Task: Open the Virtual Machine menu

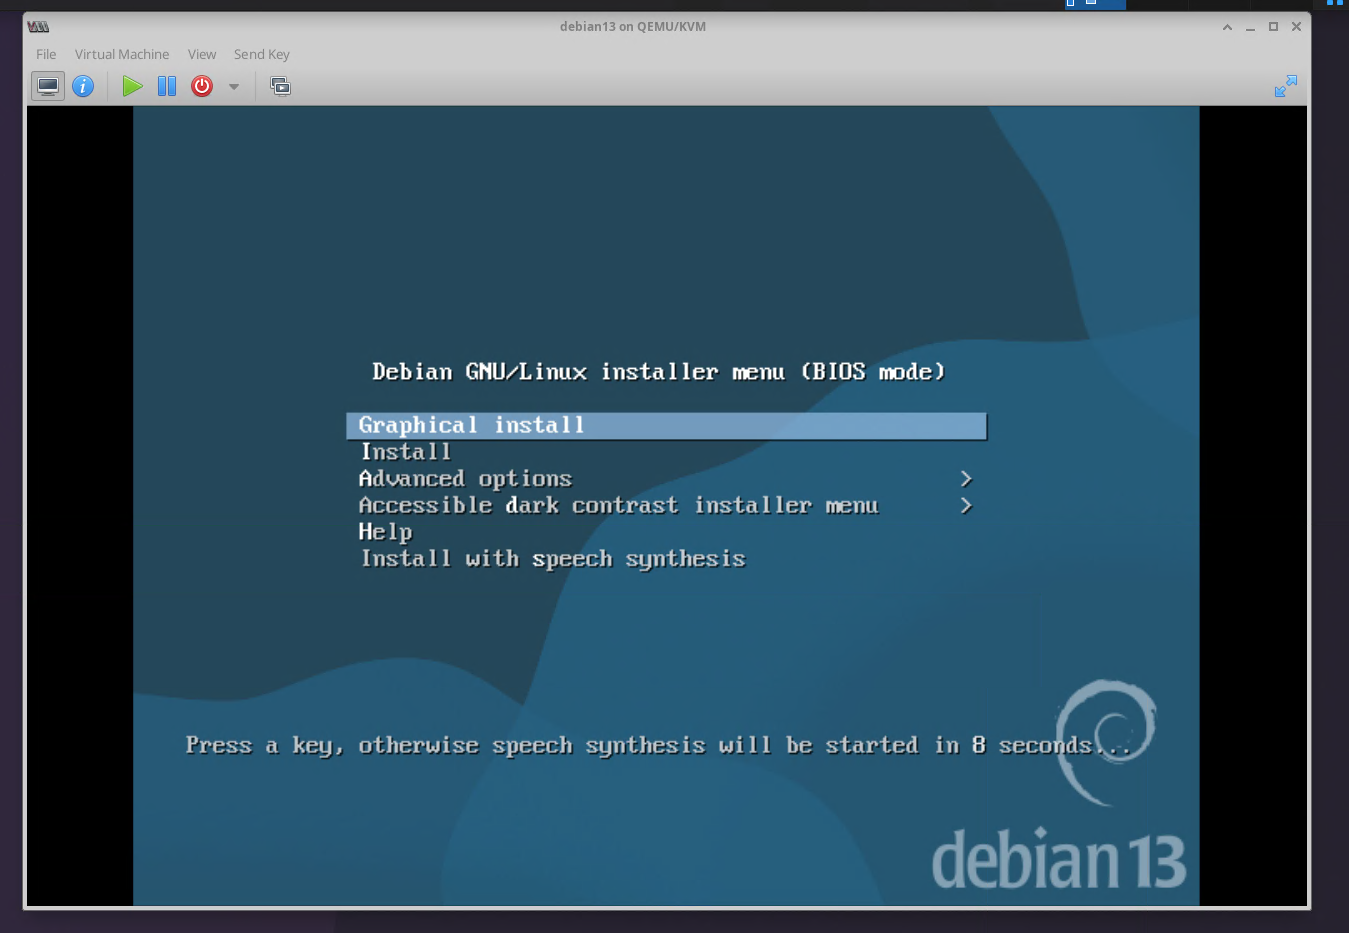Action: click(122, 54)
